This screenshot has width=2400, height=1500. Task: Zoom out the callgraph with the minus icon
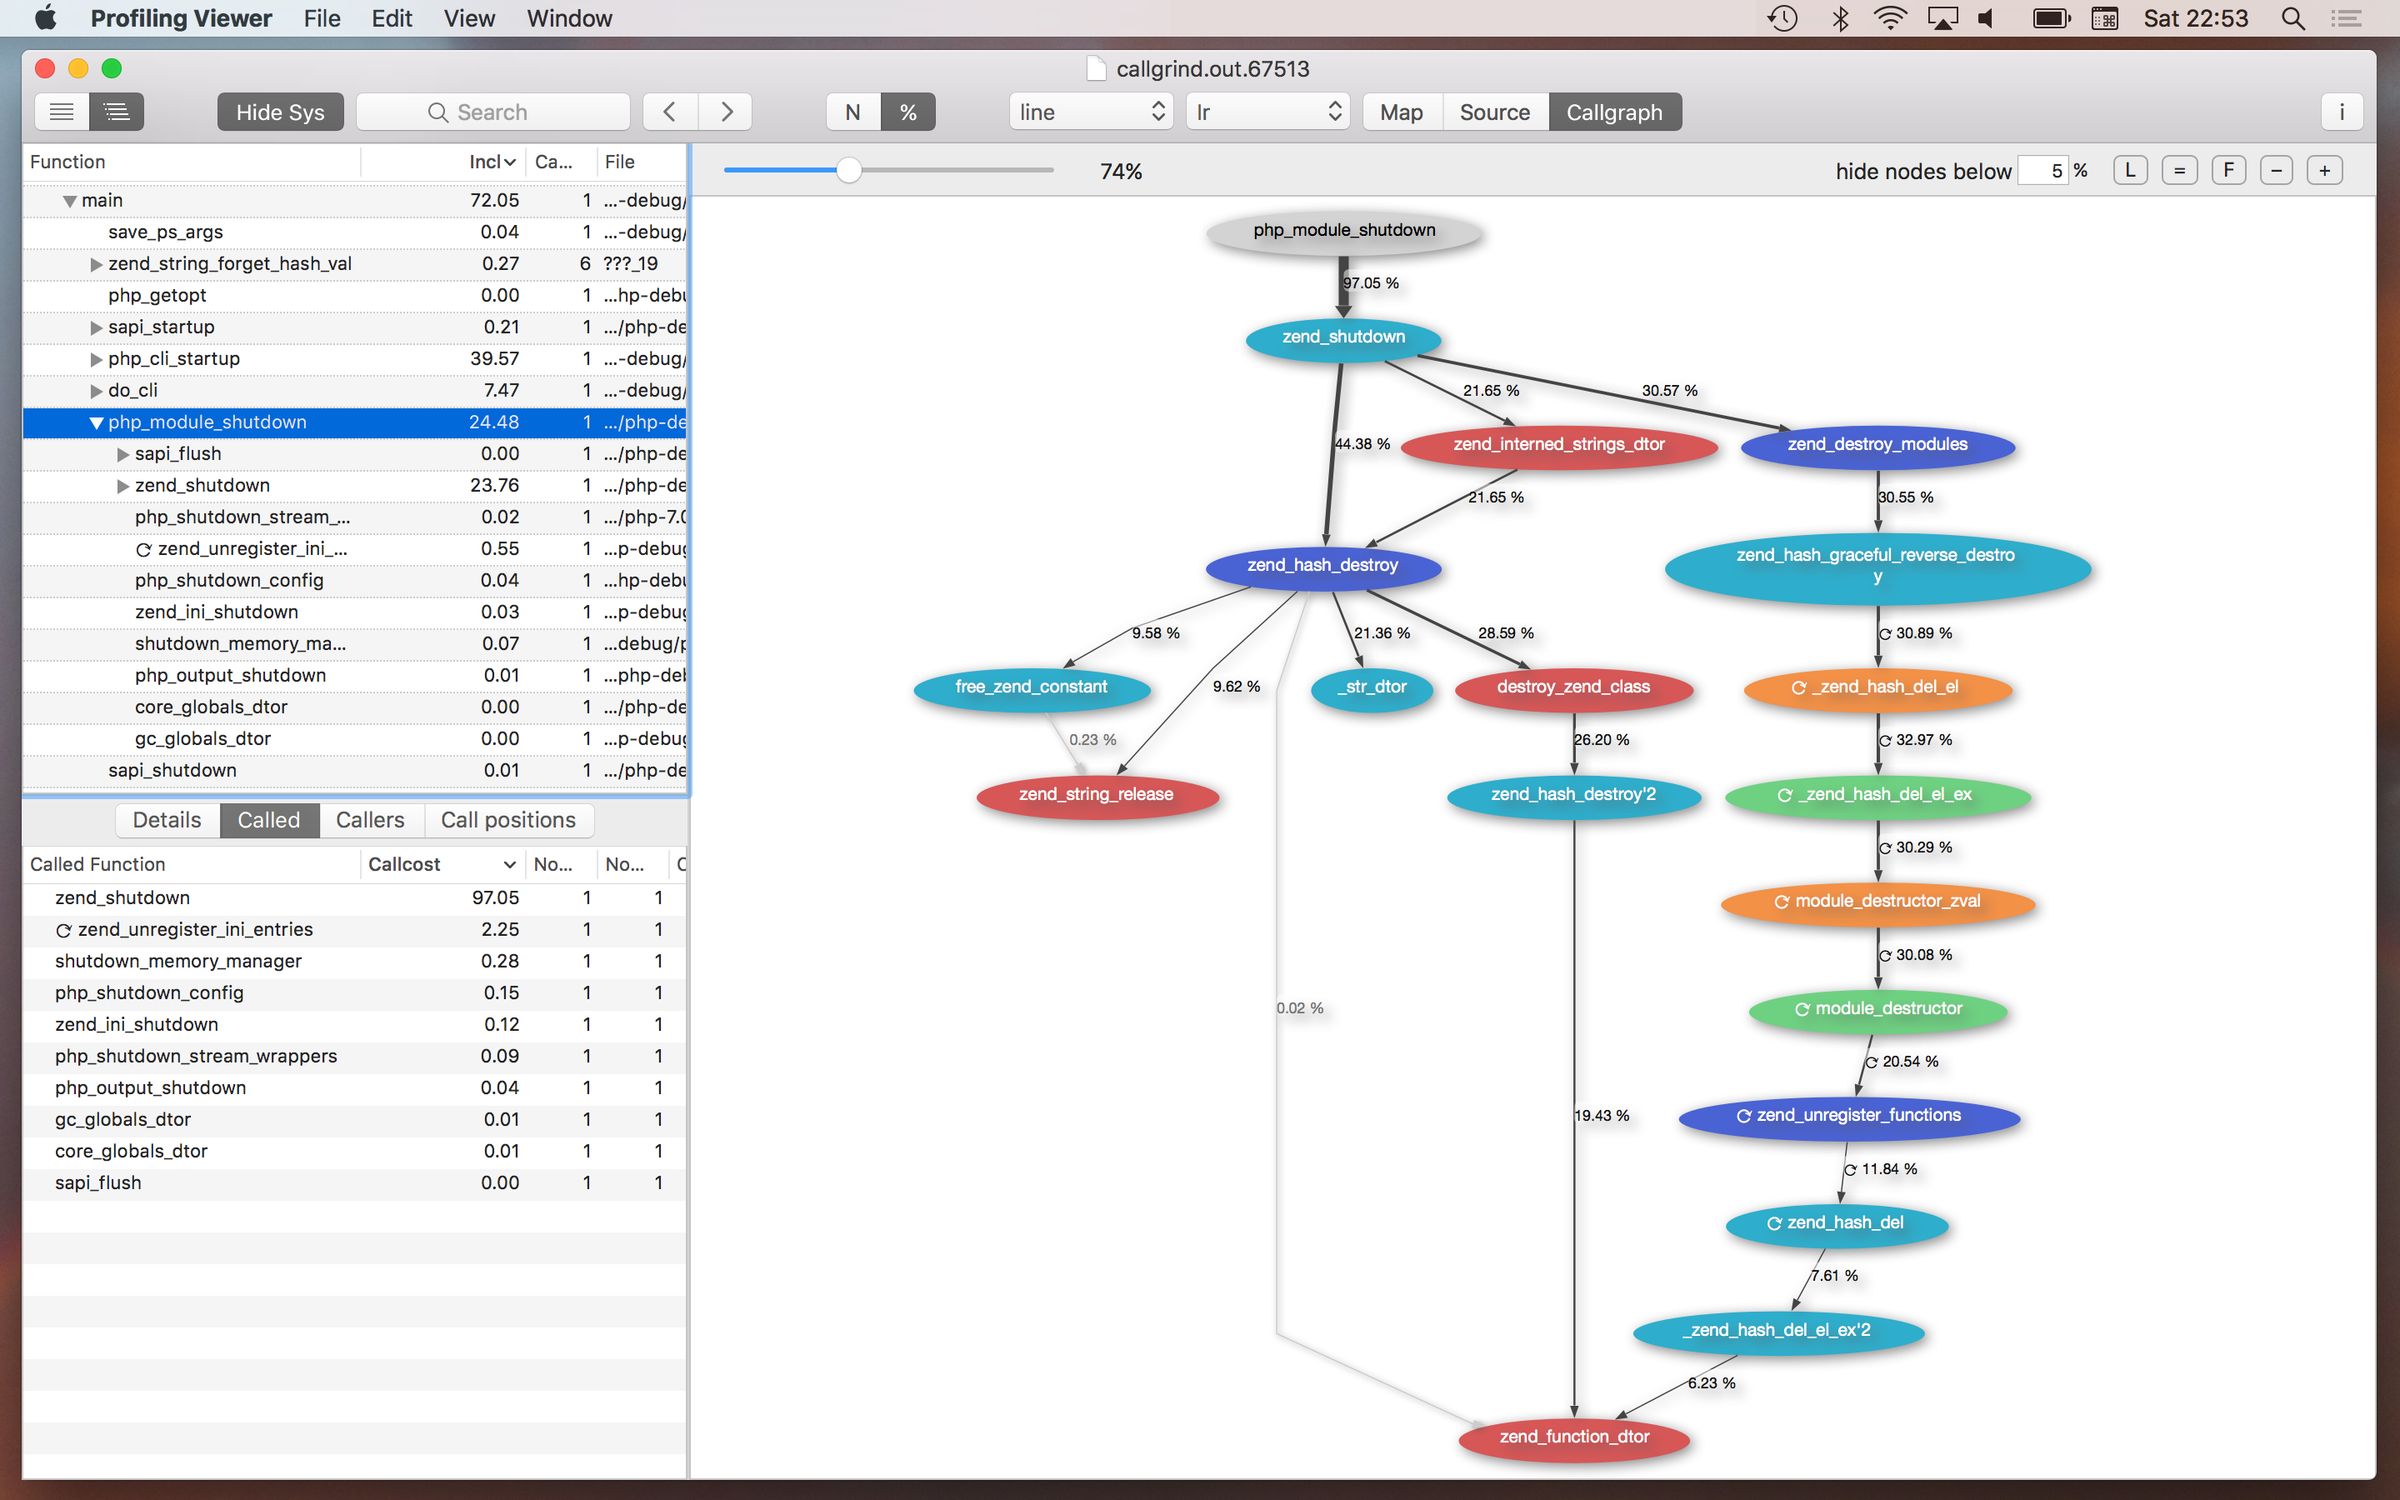coord(2277,170)
